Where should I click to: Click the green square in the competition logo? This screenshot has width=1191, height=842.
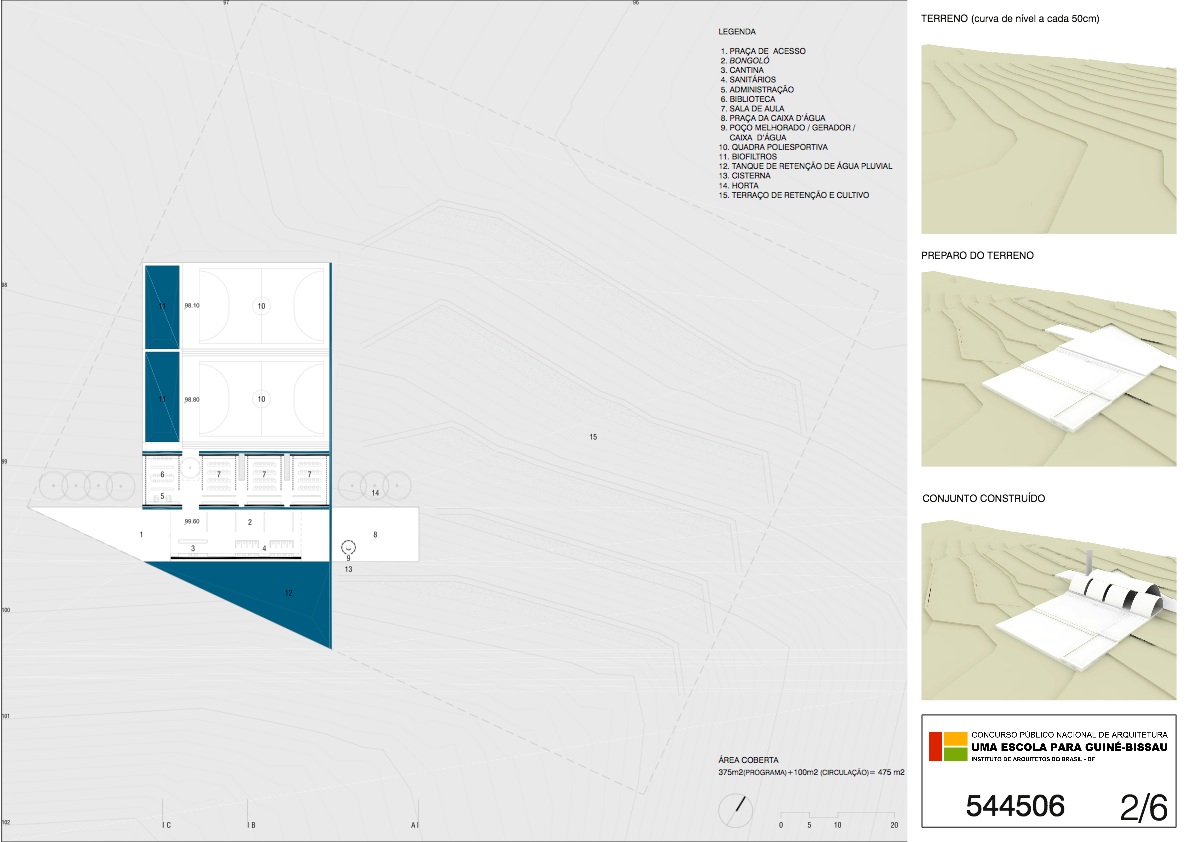pyautogui.click(x=955, y=754)
